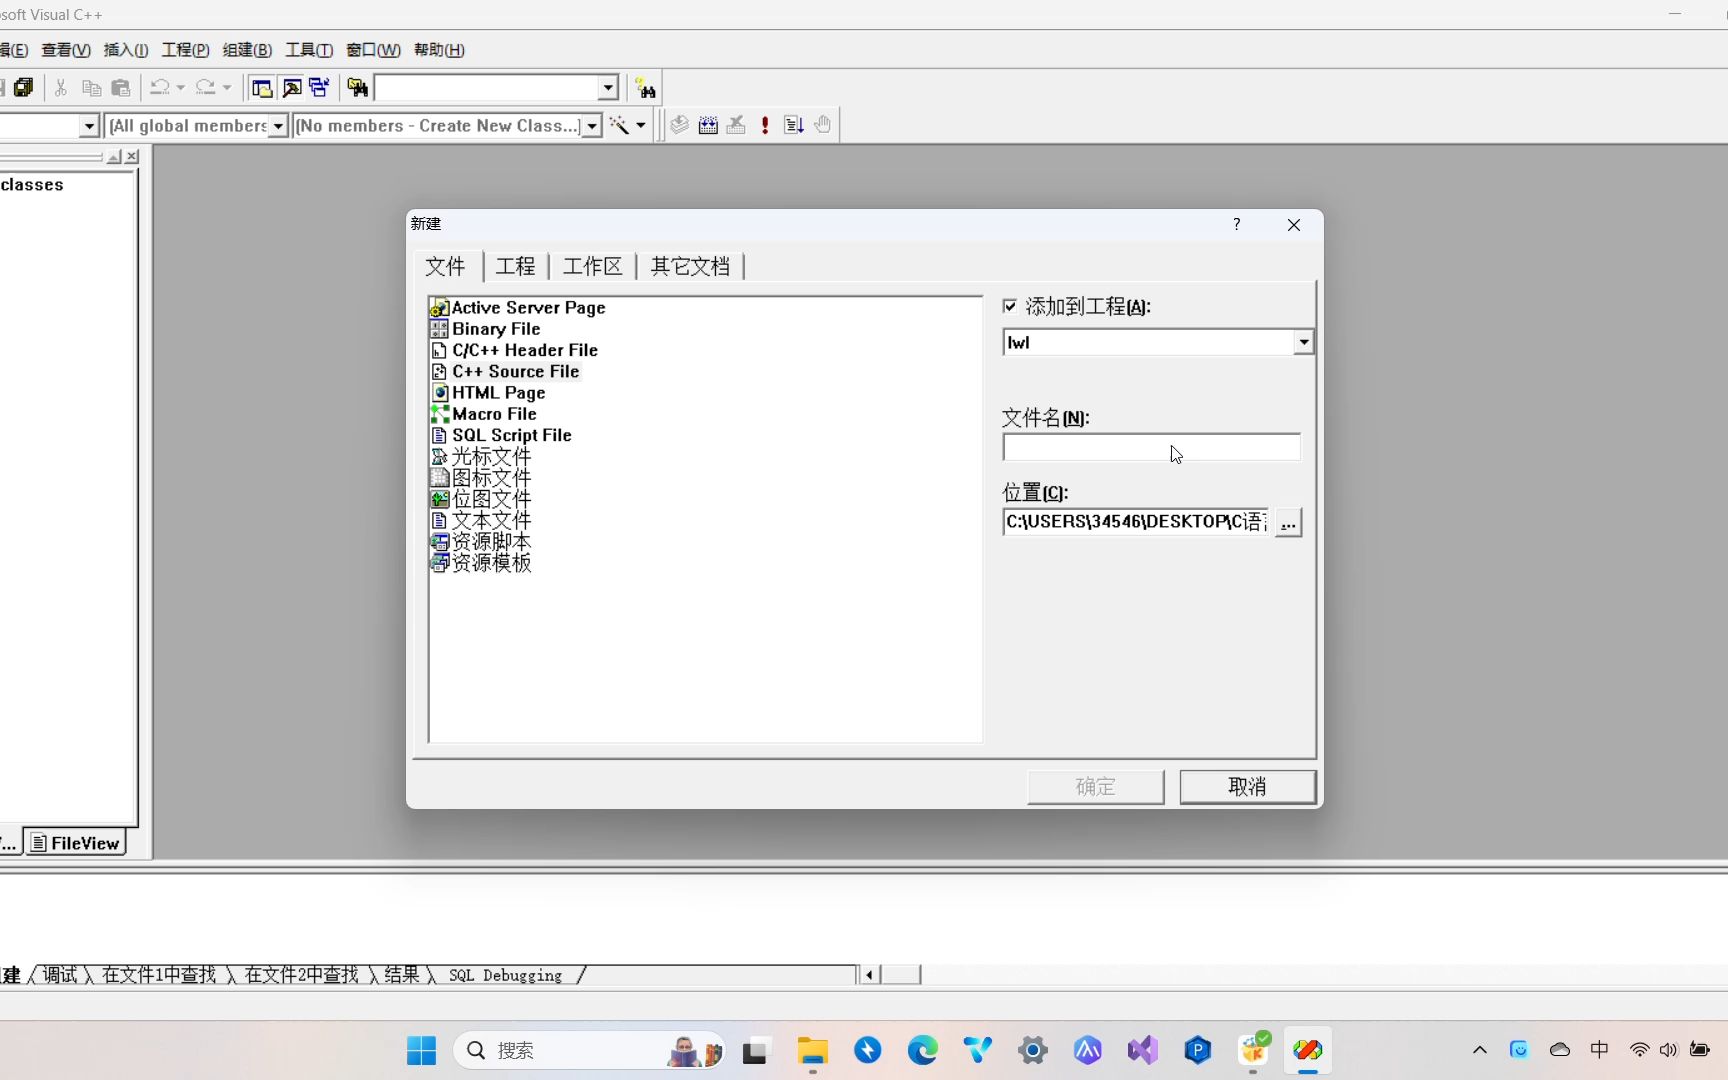Expand the class list dropdown at left
The width and height of the screenshot is (1728, 1080).
(x=89, y=126)
